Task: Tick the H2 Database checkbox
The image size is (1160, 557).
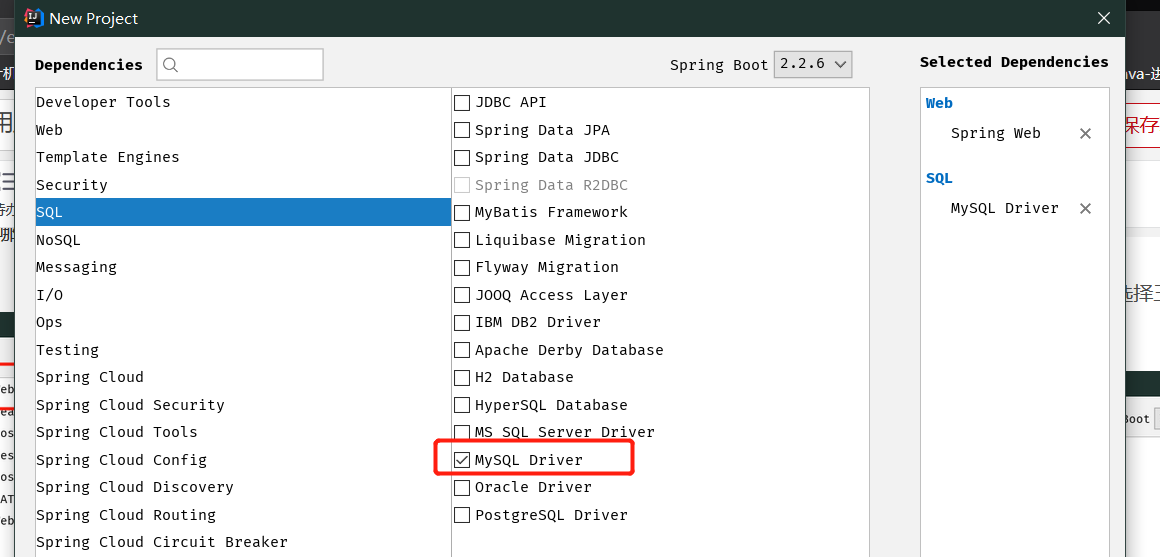Action: coord(462,377)
